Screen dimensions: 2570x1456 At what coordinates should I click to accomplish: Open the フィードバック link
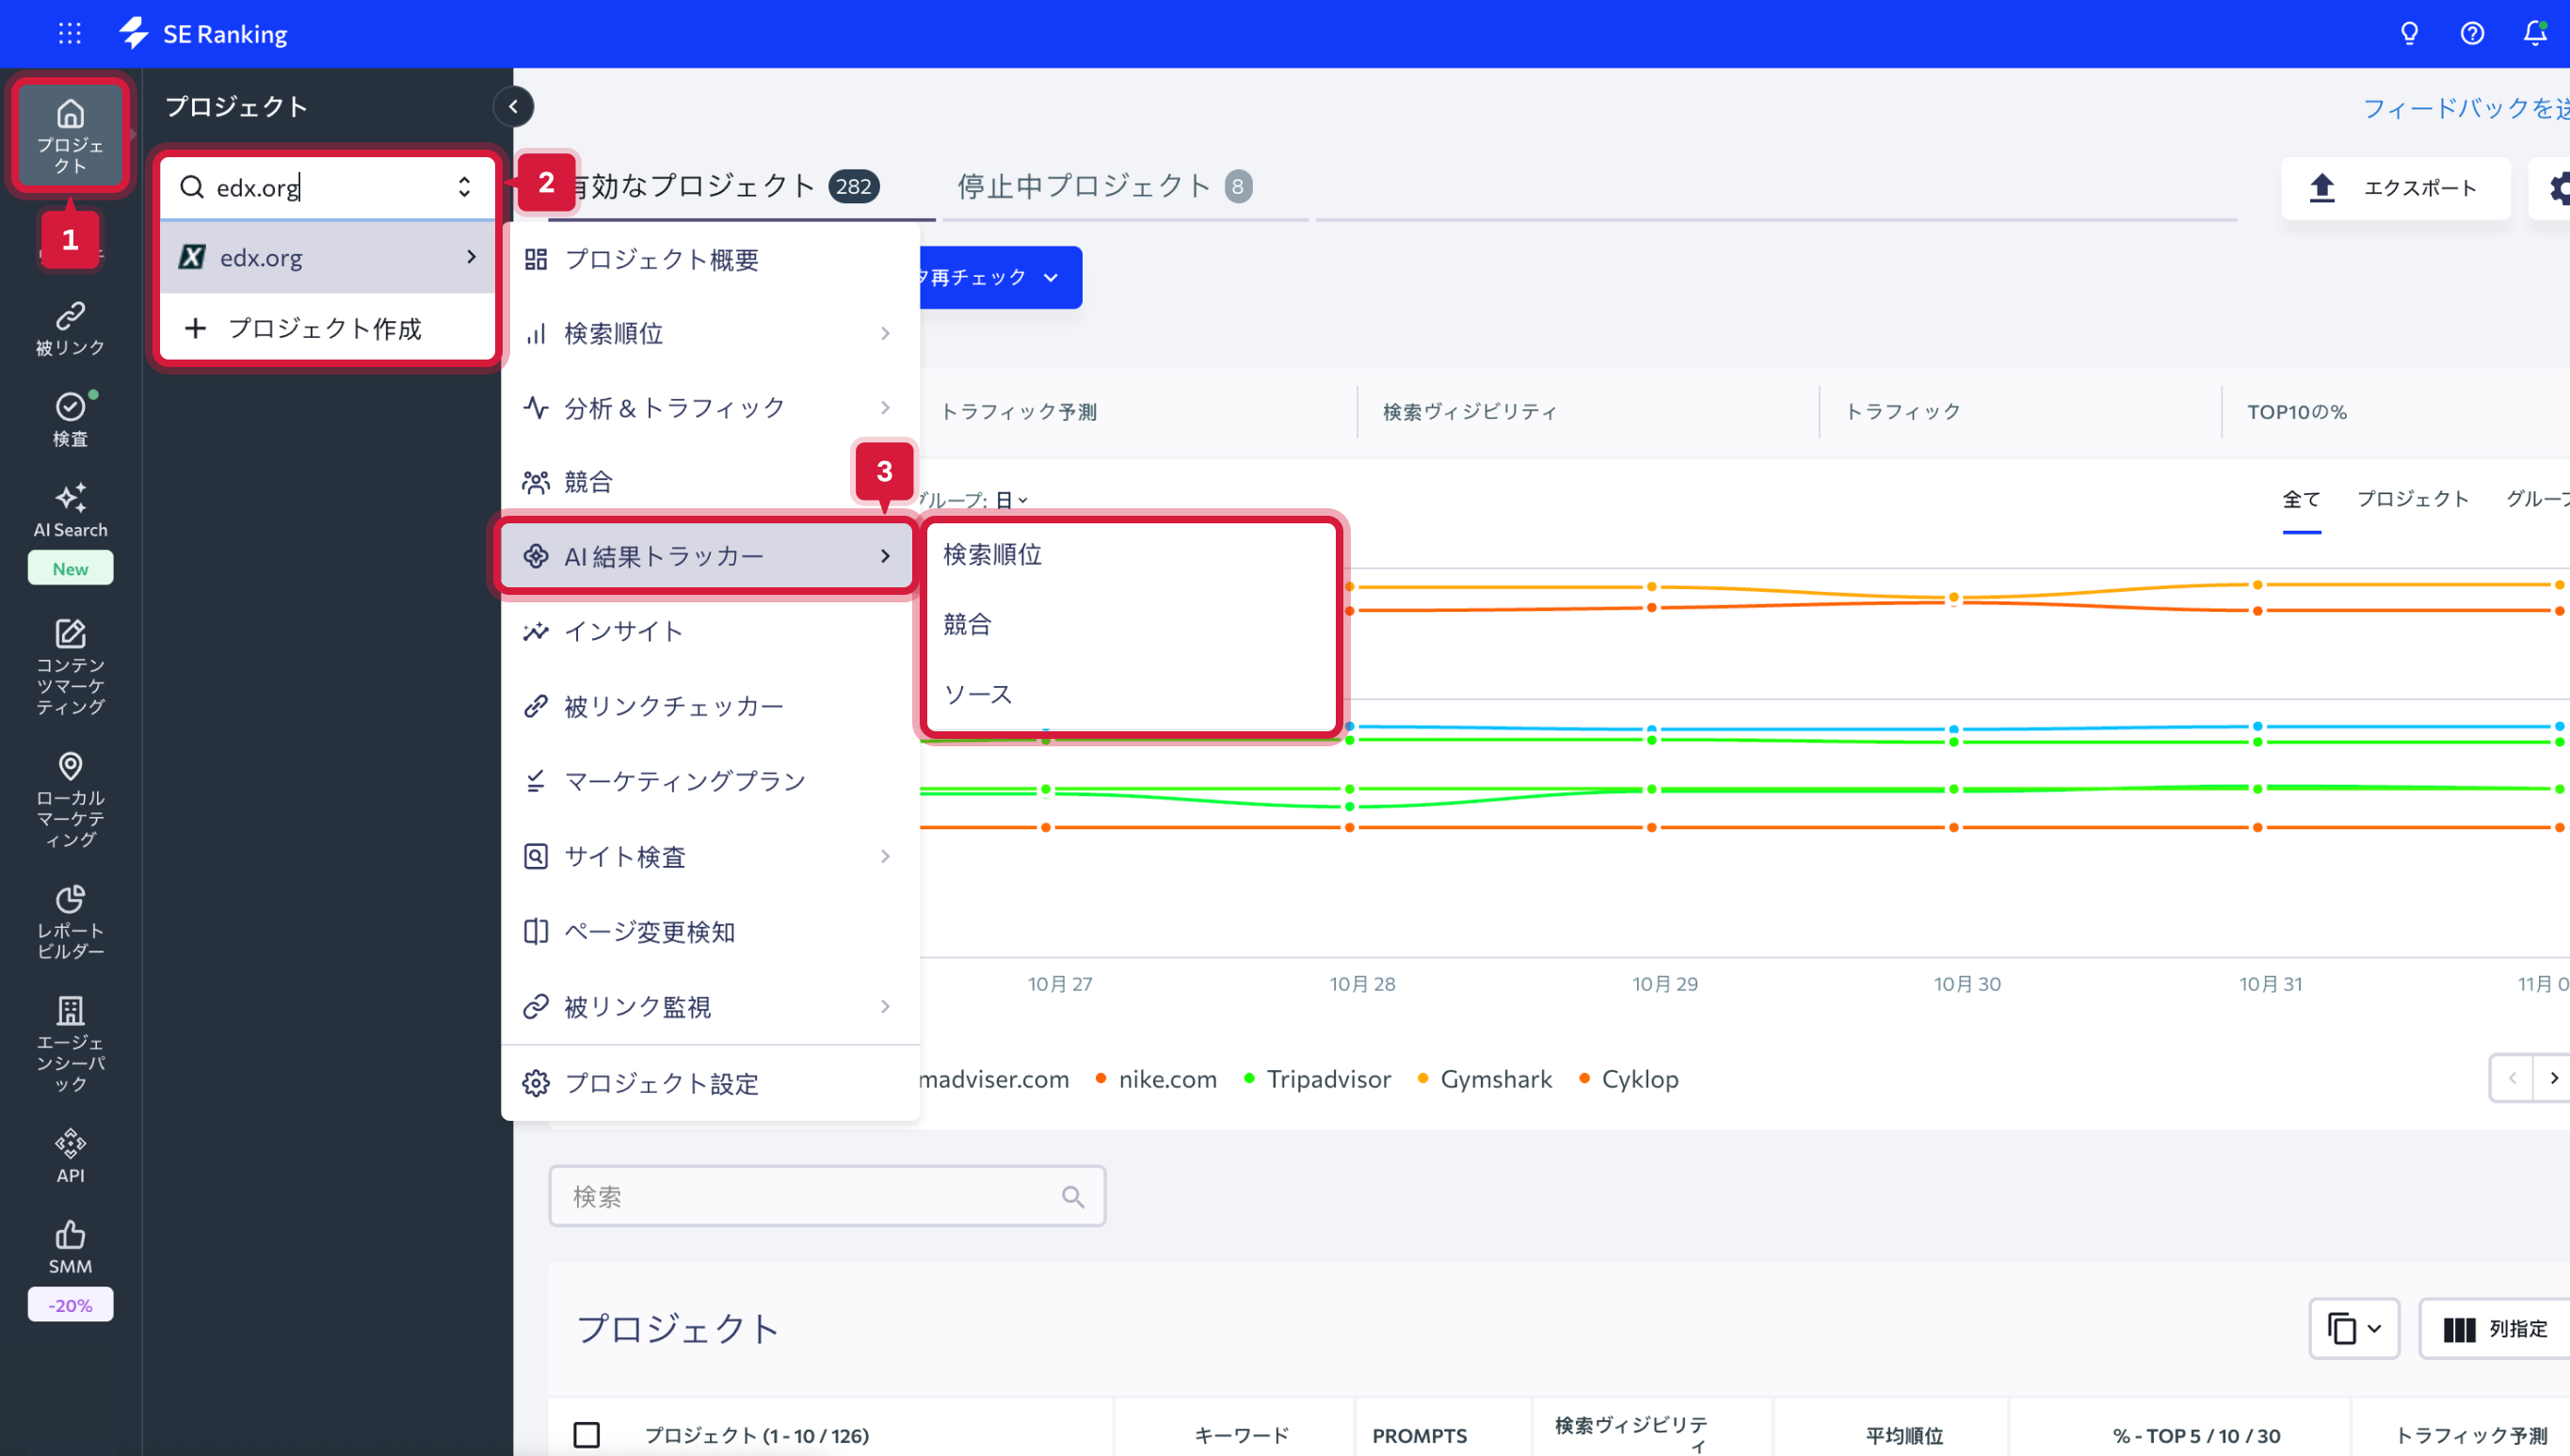coord(2460,108)
